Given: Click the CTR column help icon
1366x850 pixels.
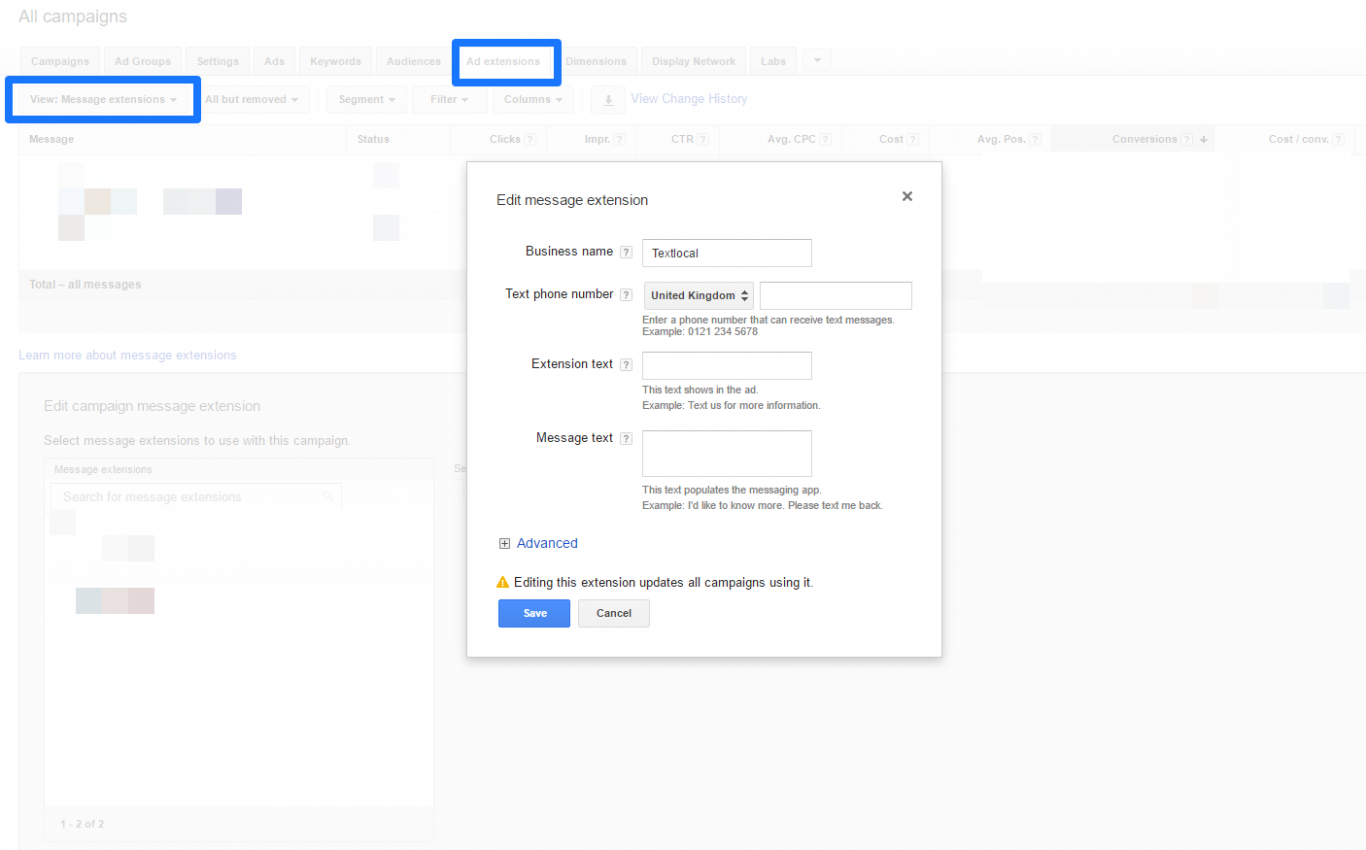Looking at the screenshot, I should (701, 139).
